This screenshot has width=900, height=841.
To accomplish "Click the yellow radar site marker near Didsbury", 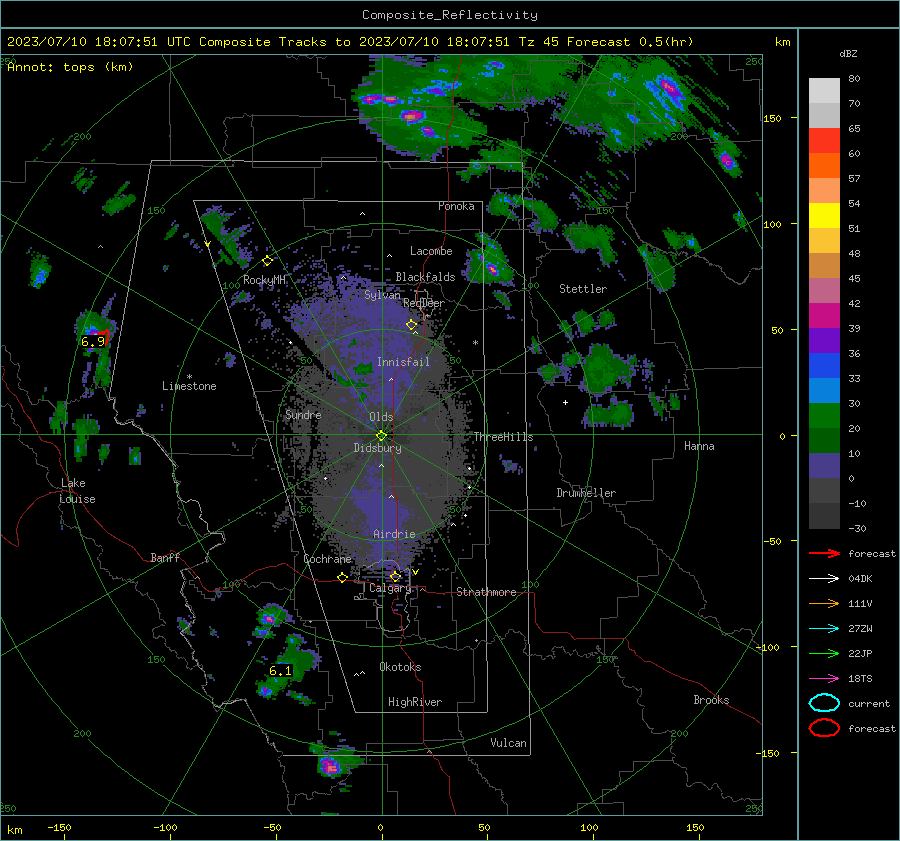I will (381, 435).
